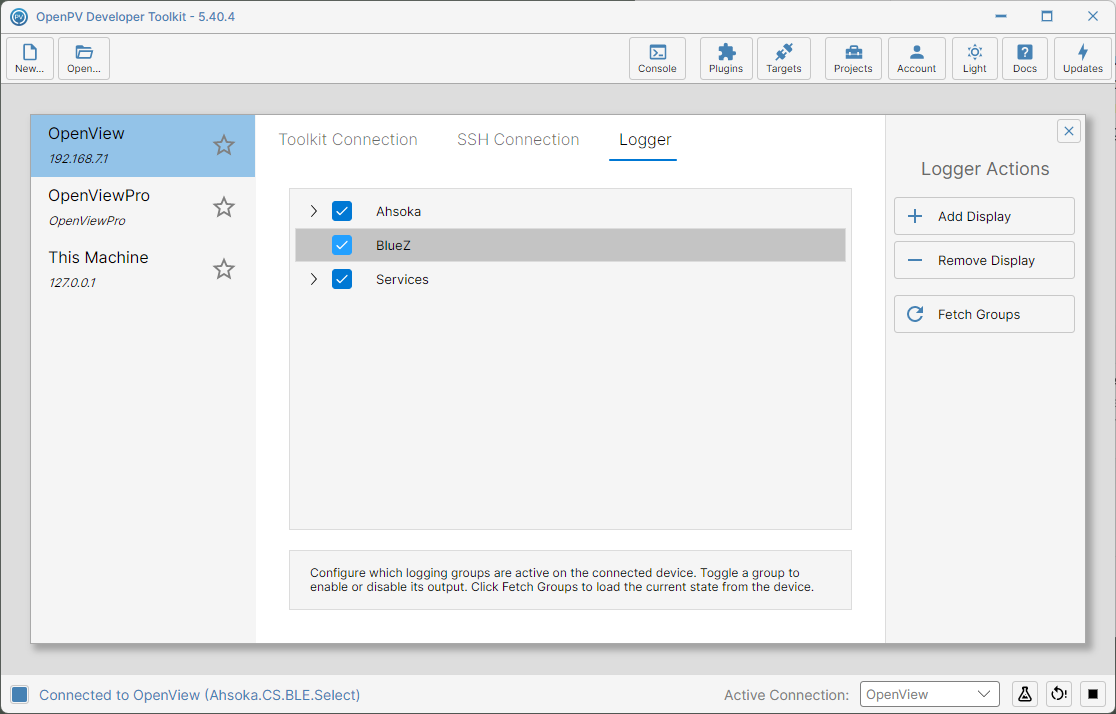This screenshot has width=1116, height=714.
Task: Show the Projects toolbox
Action: 853,58
